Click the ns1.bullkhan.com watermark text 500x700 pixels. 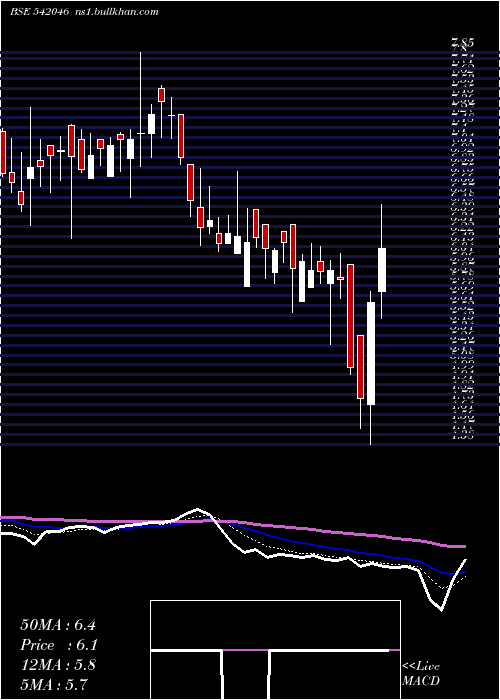tap(118, 12)
